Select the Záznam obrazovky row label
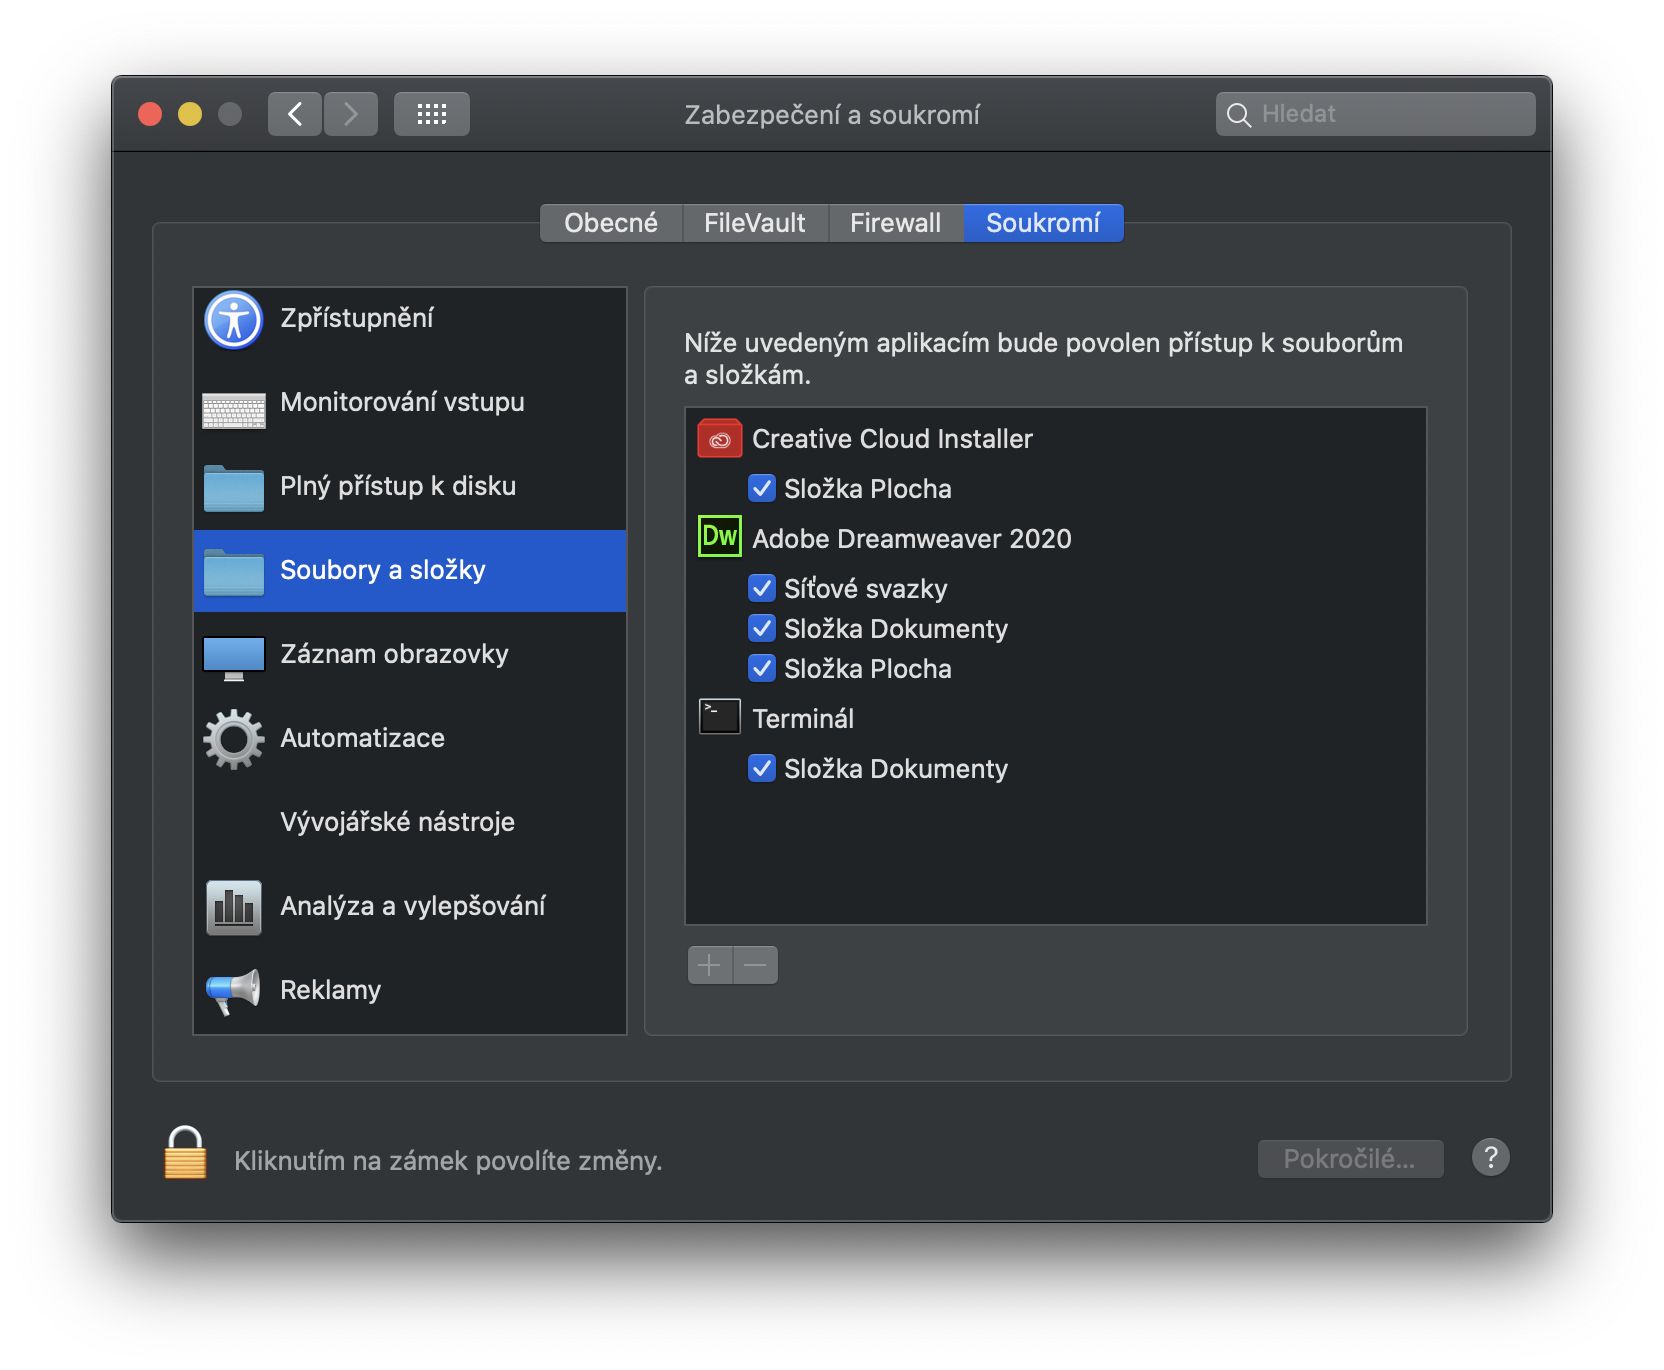 394,654
